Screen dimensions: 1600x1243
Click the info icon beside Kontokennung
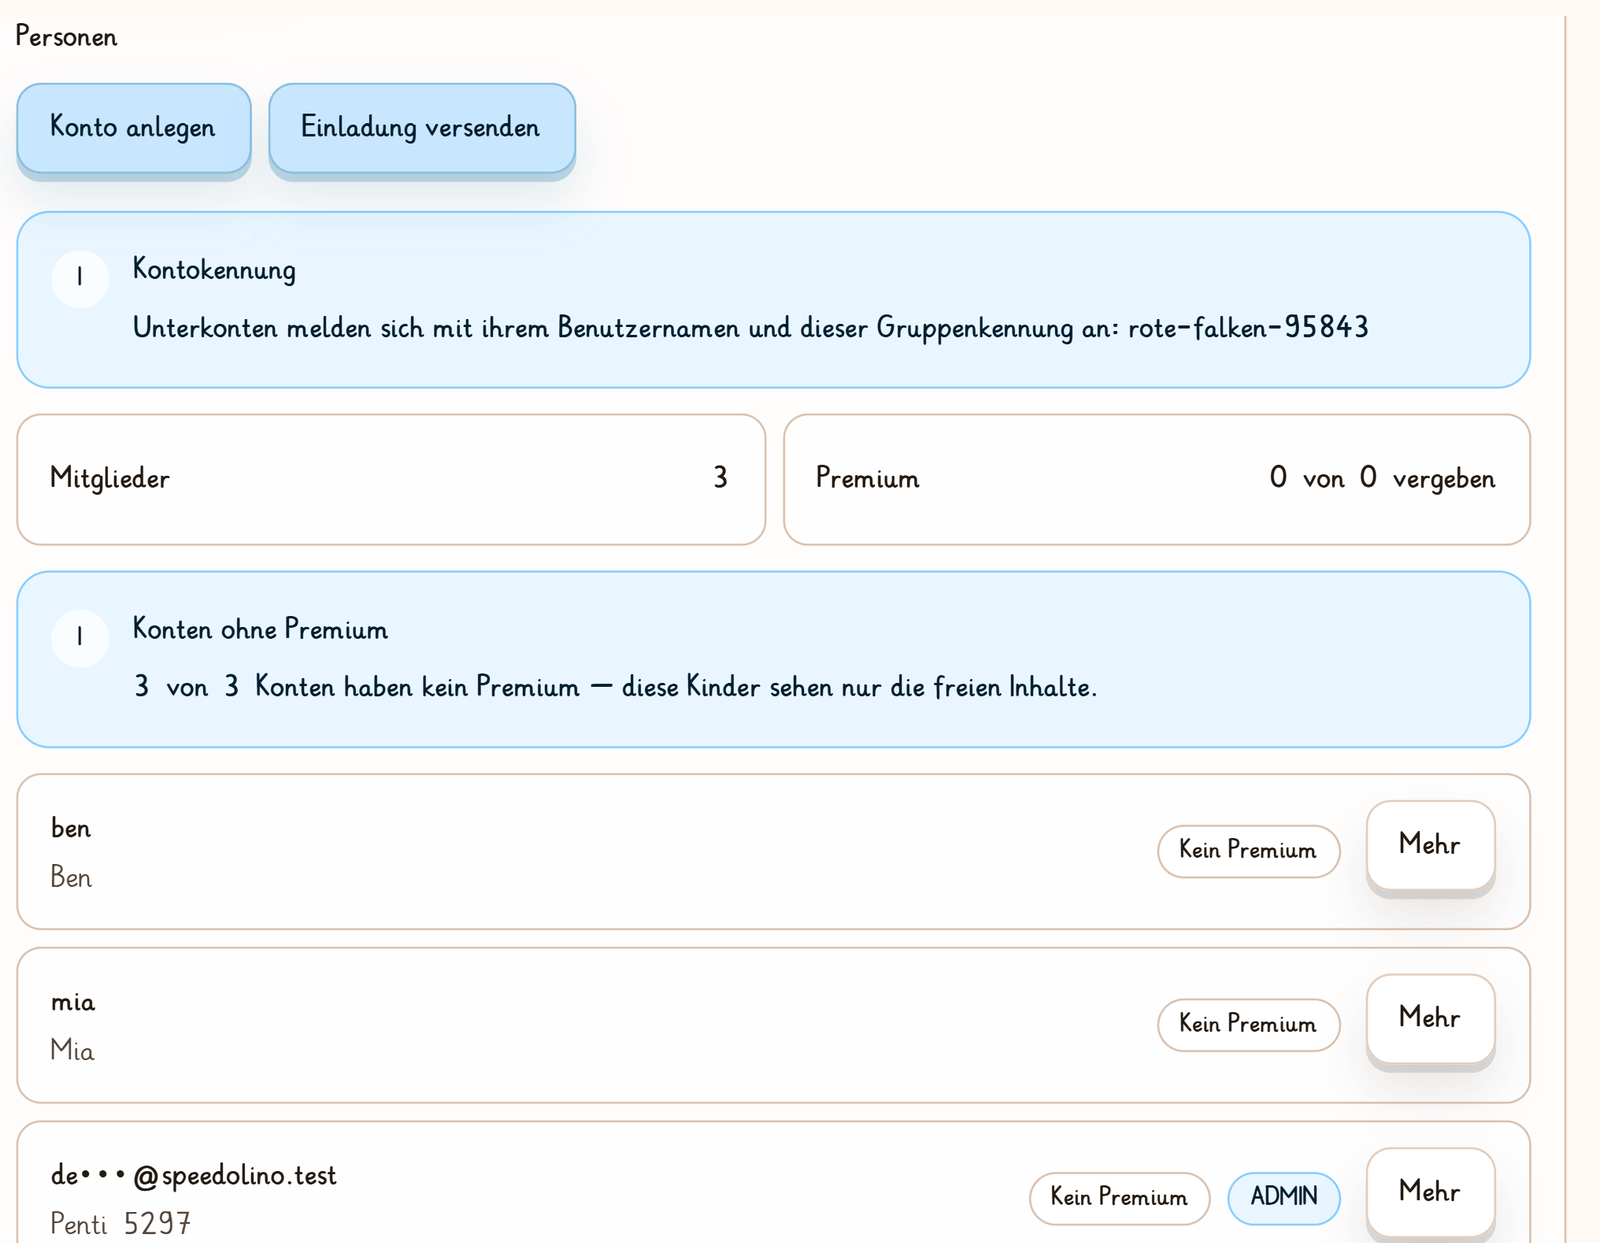[80, 278]
